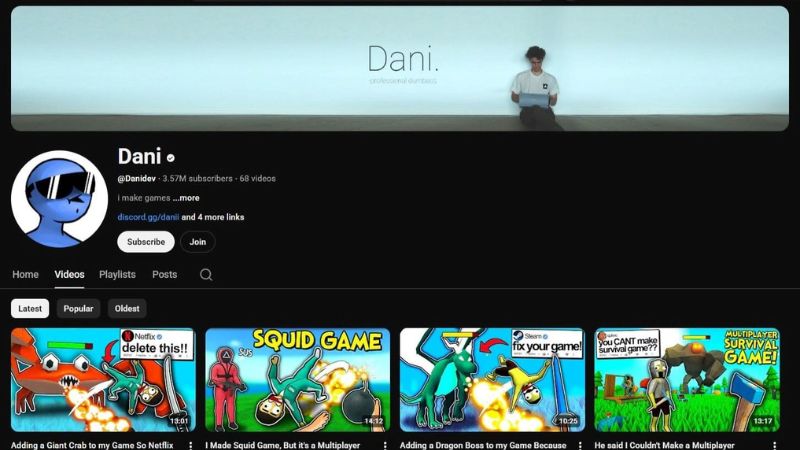Open 'I Made Squid Game' video title
The height and width of the screenshot is (450, 800).
coord(283,445)
